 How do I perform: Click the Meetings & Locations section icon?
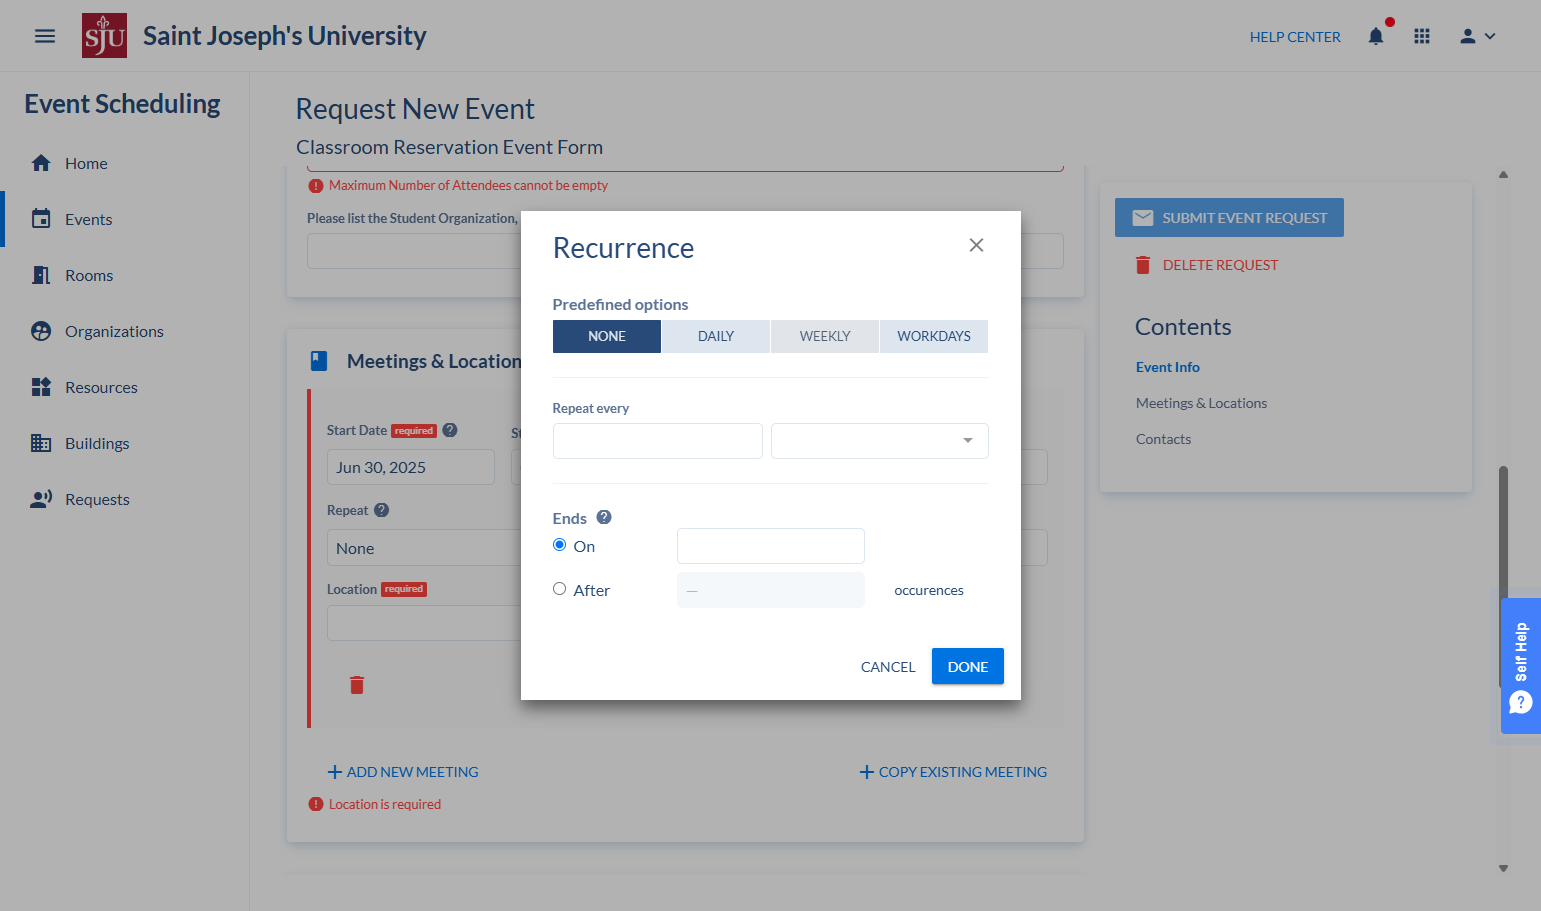click(x=319, y=361)
